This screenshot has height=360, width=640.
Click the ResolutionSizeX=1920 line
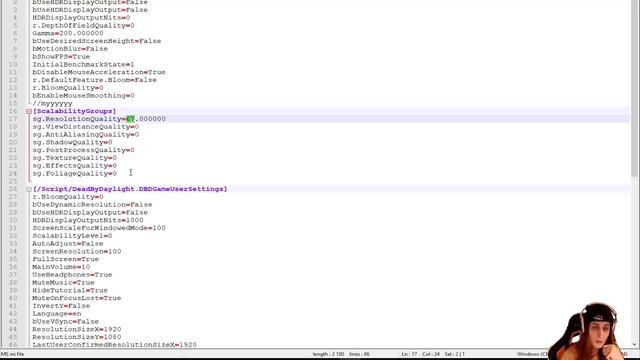pyautogui.click(x=77, y=329)
